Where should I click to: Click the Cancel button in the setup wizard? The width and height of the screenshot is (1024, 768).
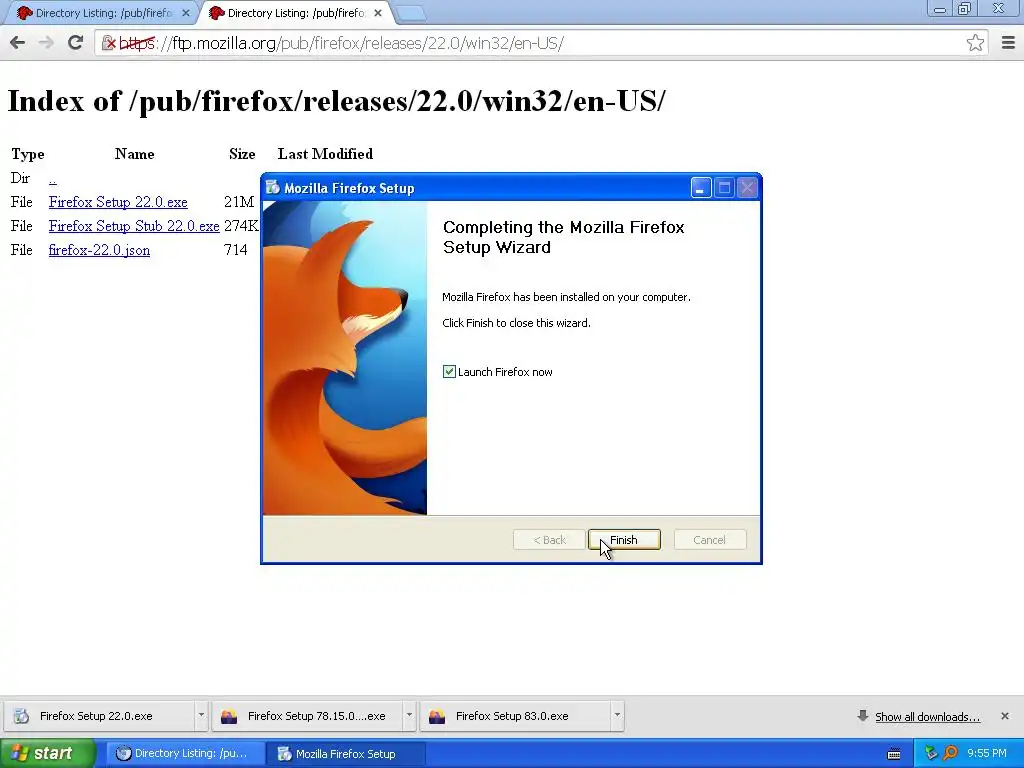tap(710, 540)
